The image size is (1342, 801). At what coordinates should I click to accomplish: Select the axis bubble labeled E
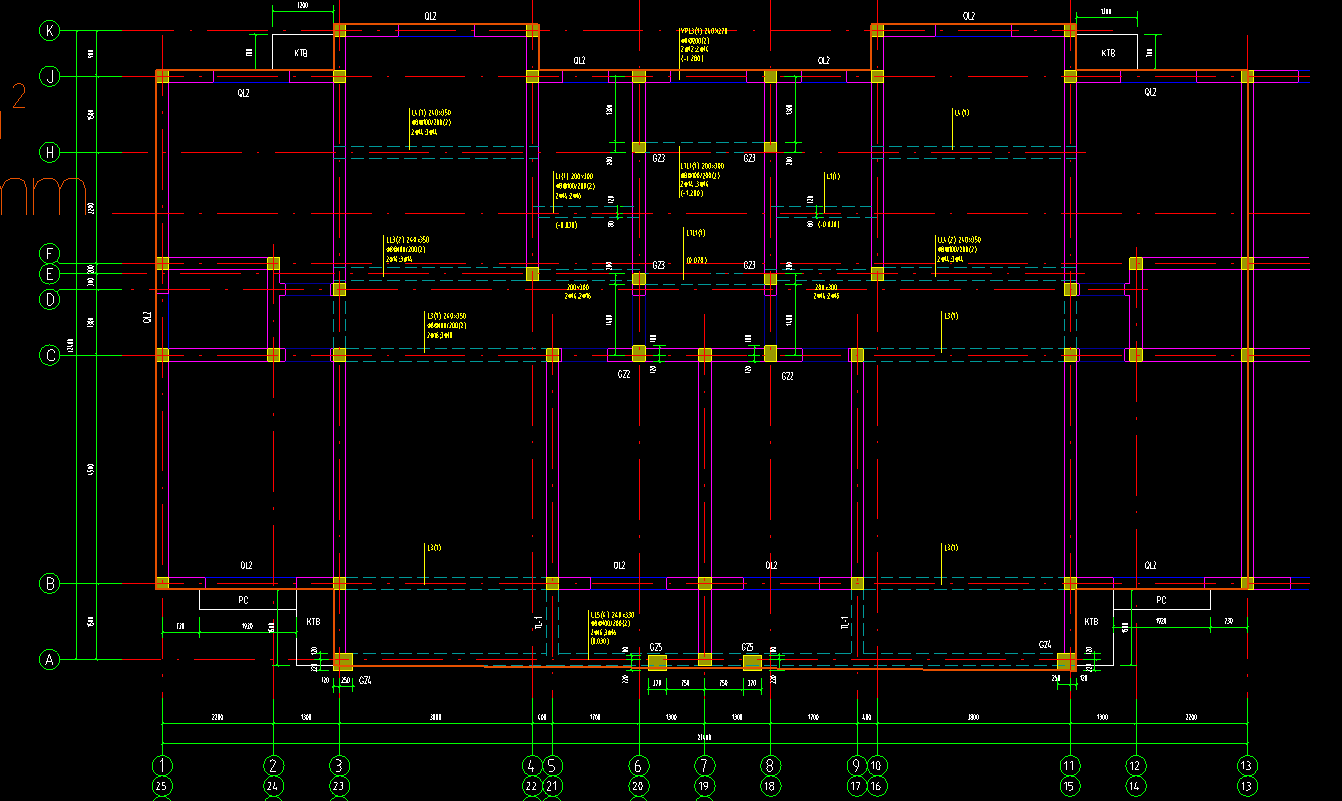[49, 274]
